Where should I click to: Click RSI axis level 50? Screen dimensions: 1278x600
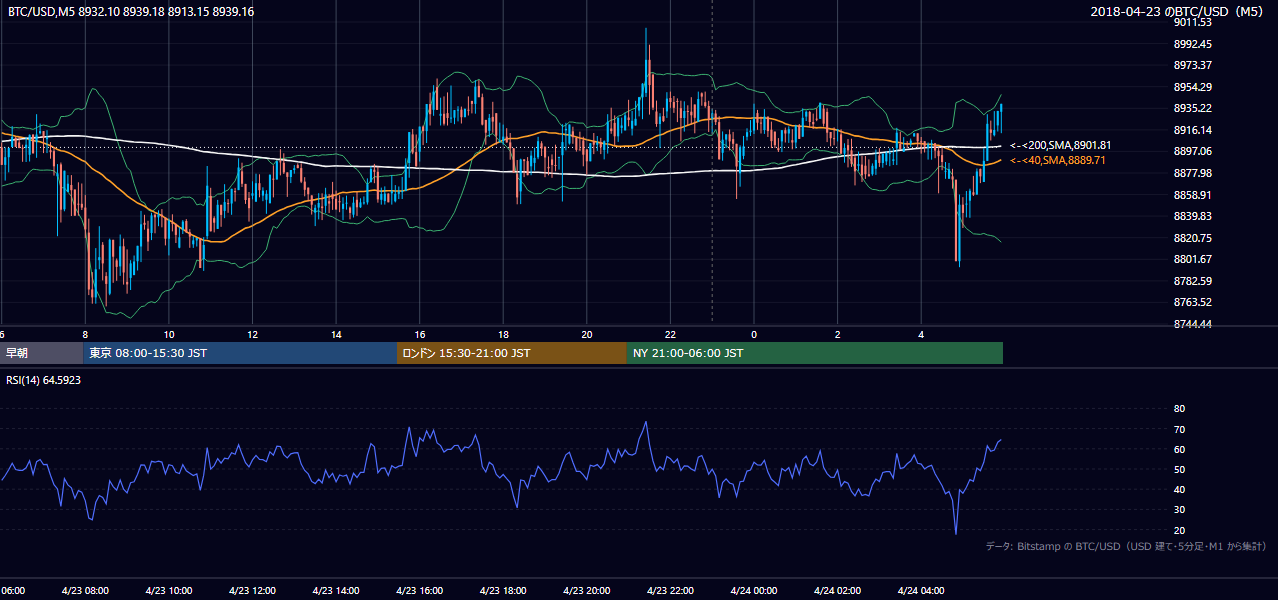coord(1179,469)
